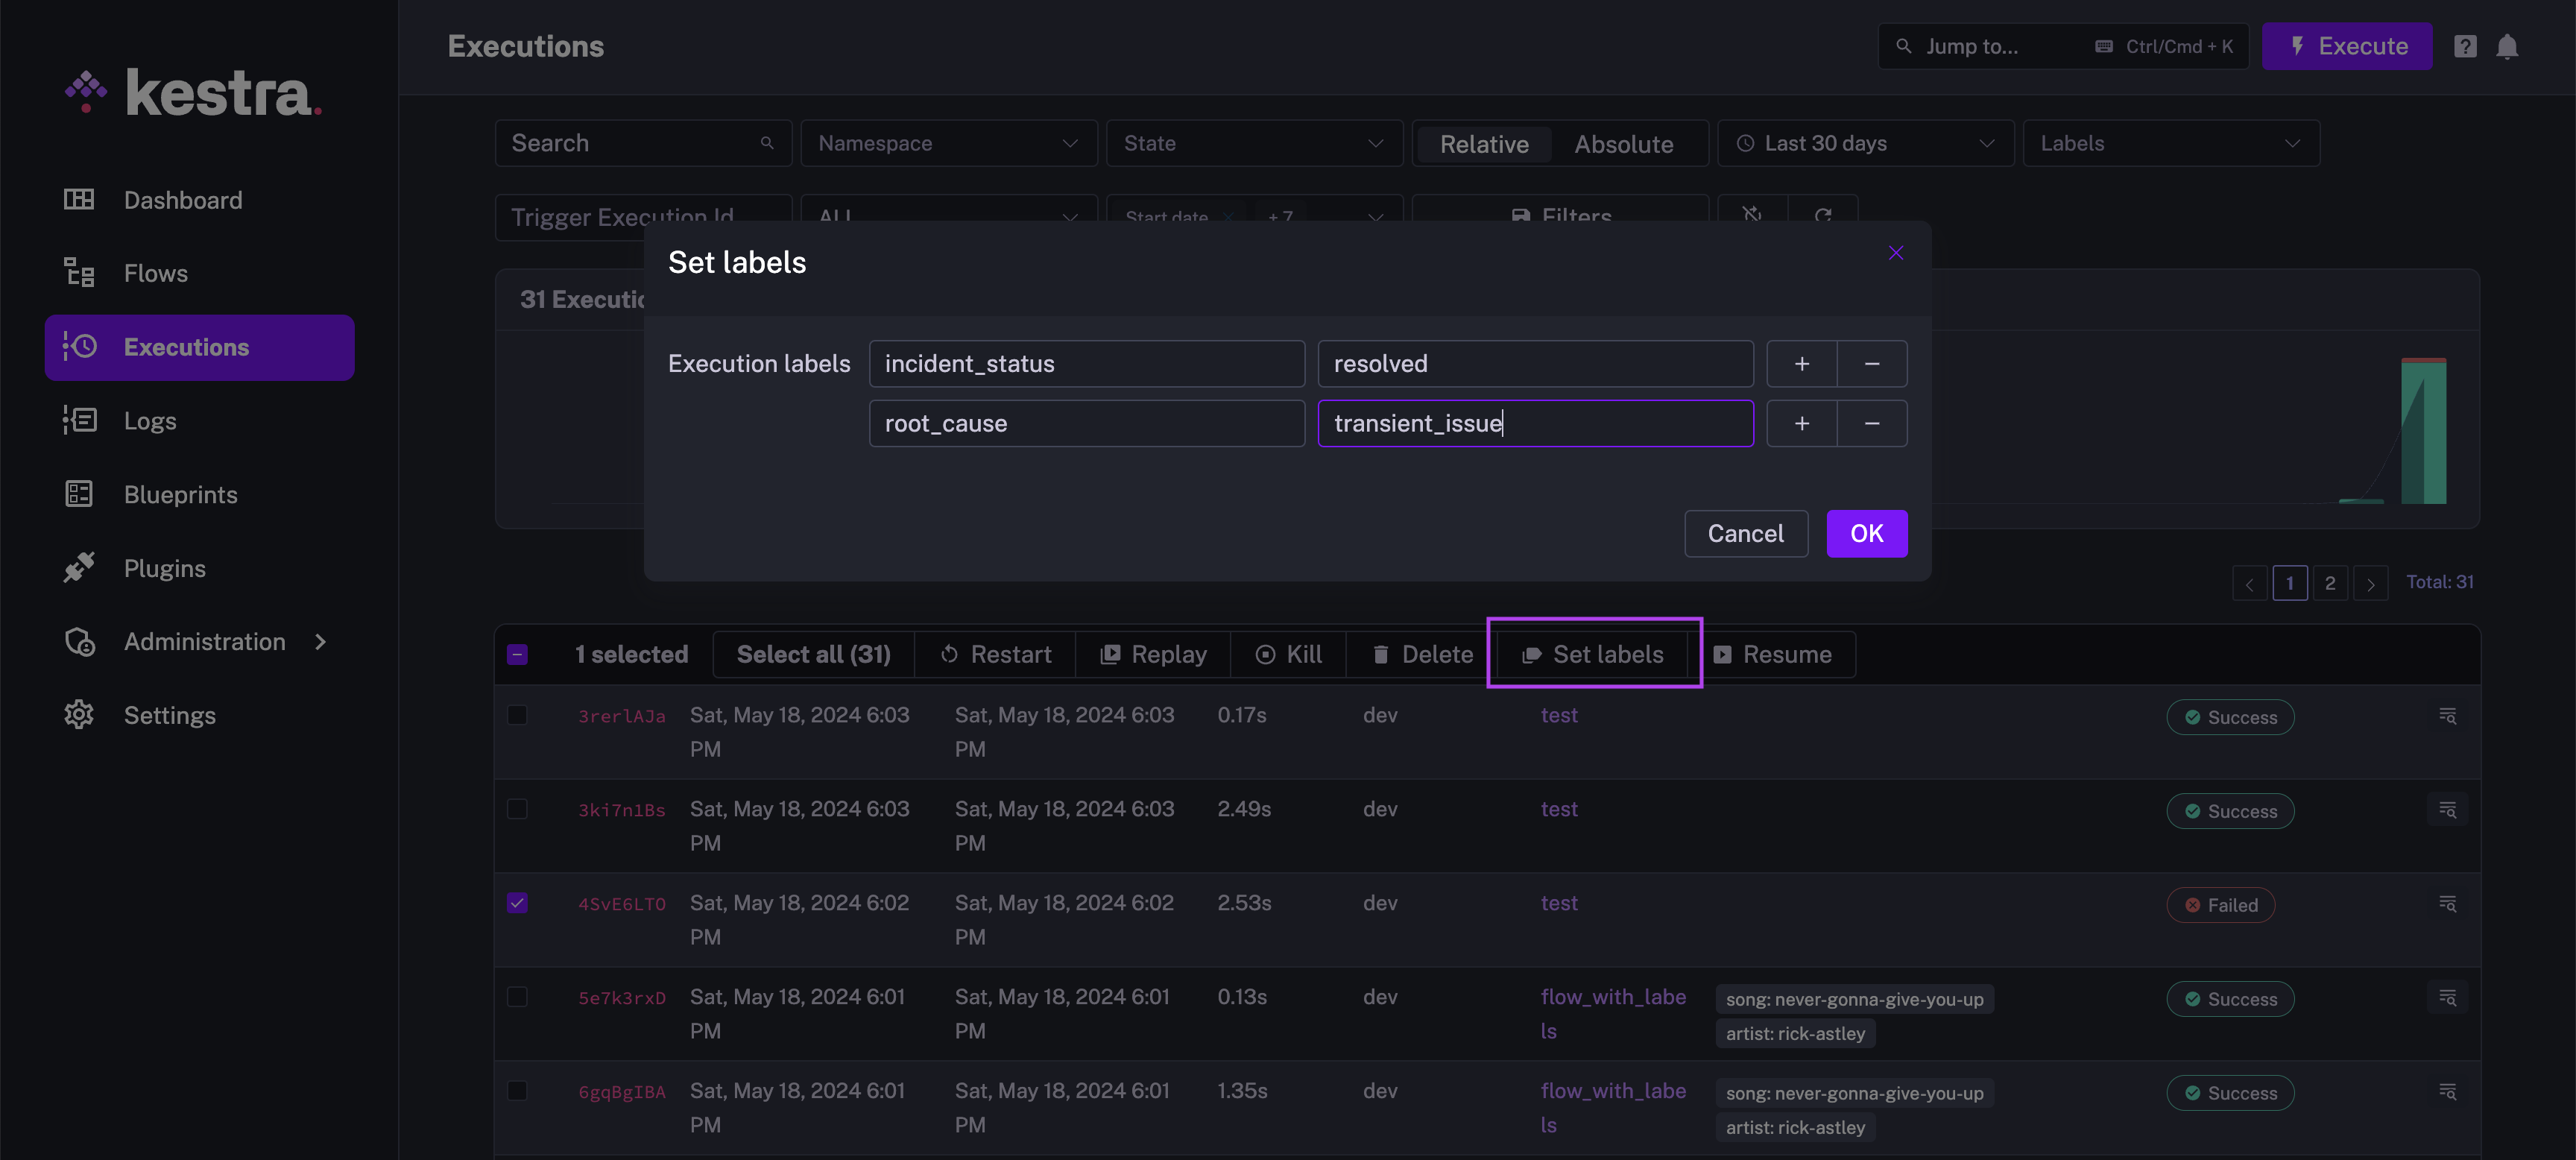Open Logs in the sidebar menu
The height and width of the screenshot is (1160, 2576).
(x=150, y=421)
